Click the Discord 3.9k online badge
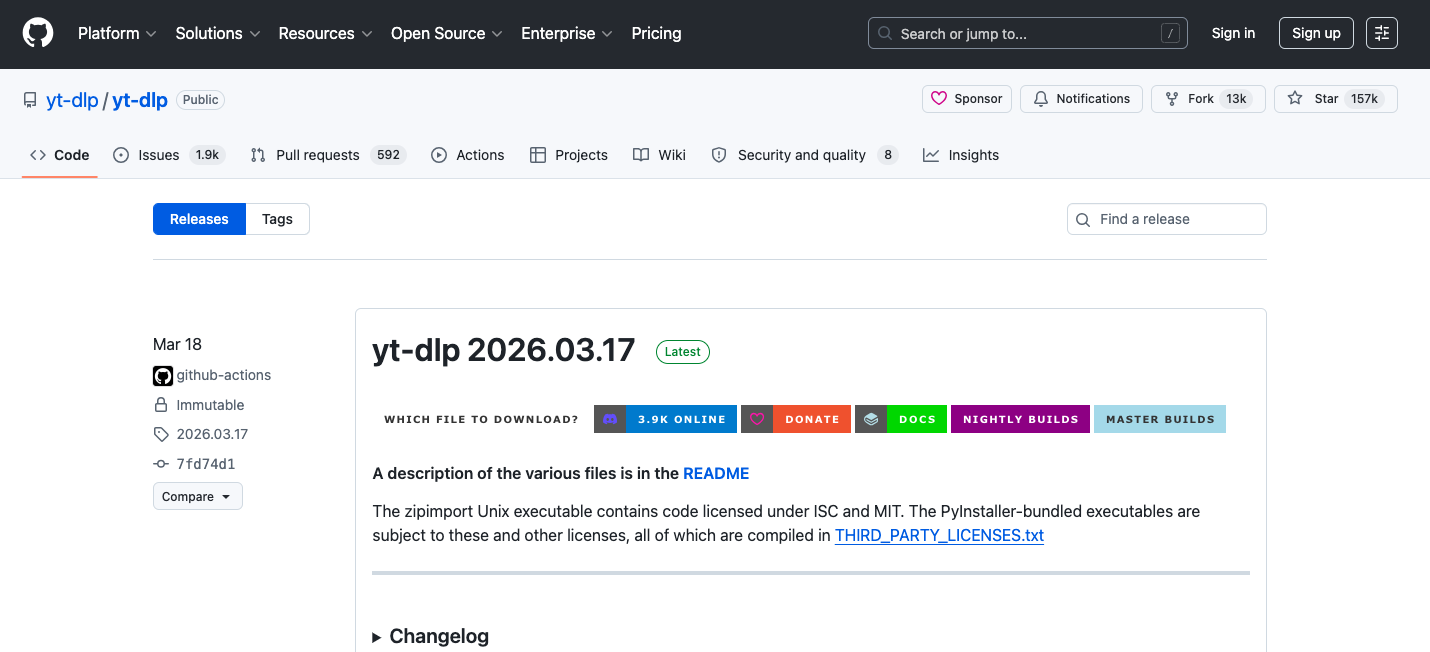 pyautogui.click(x=665, y=419)
